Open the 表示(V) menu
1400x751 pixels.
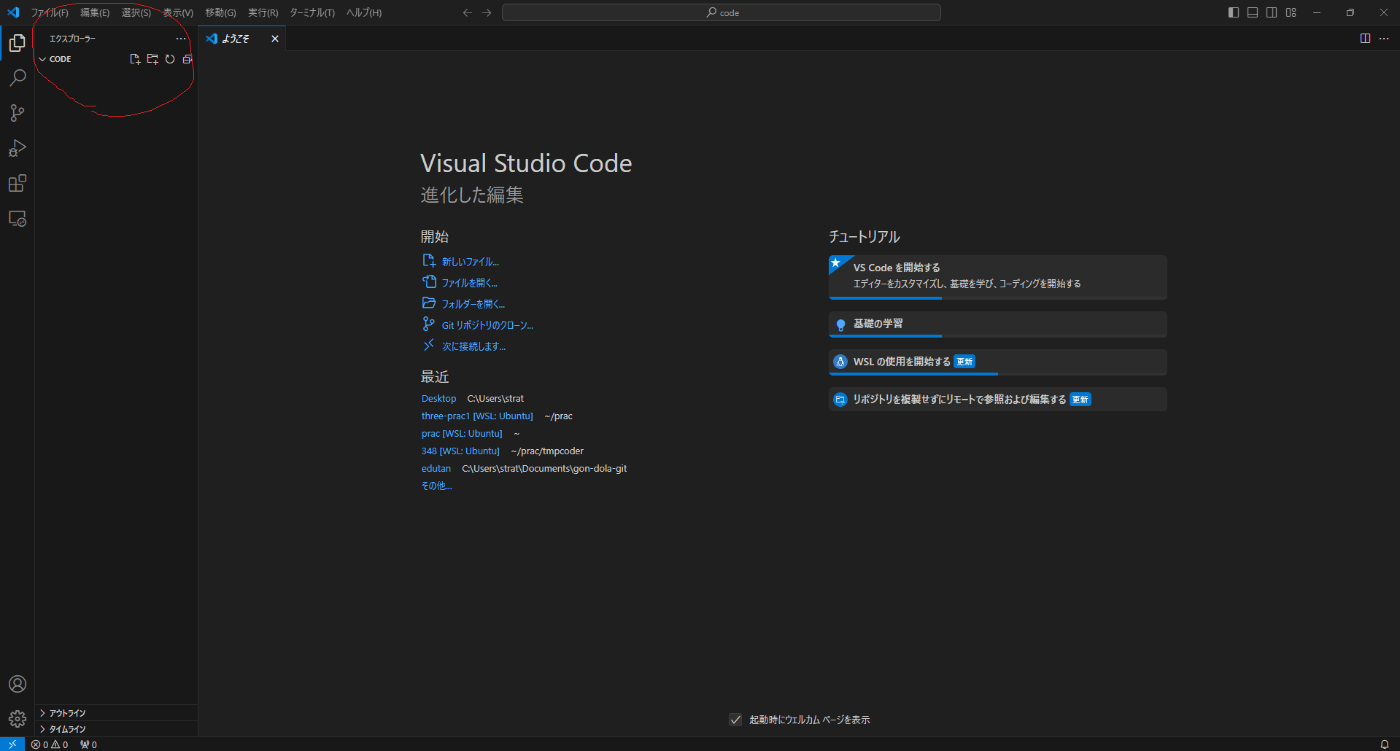178,12
